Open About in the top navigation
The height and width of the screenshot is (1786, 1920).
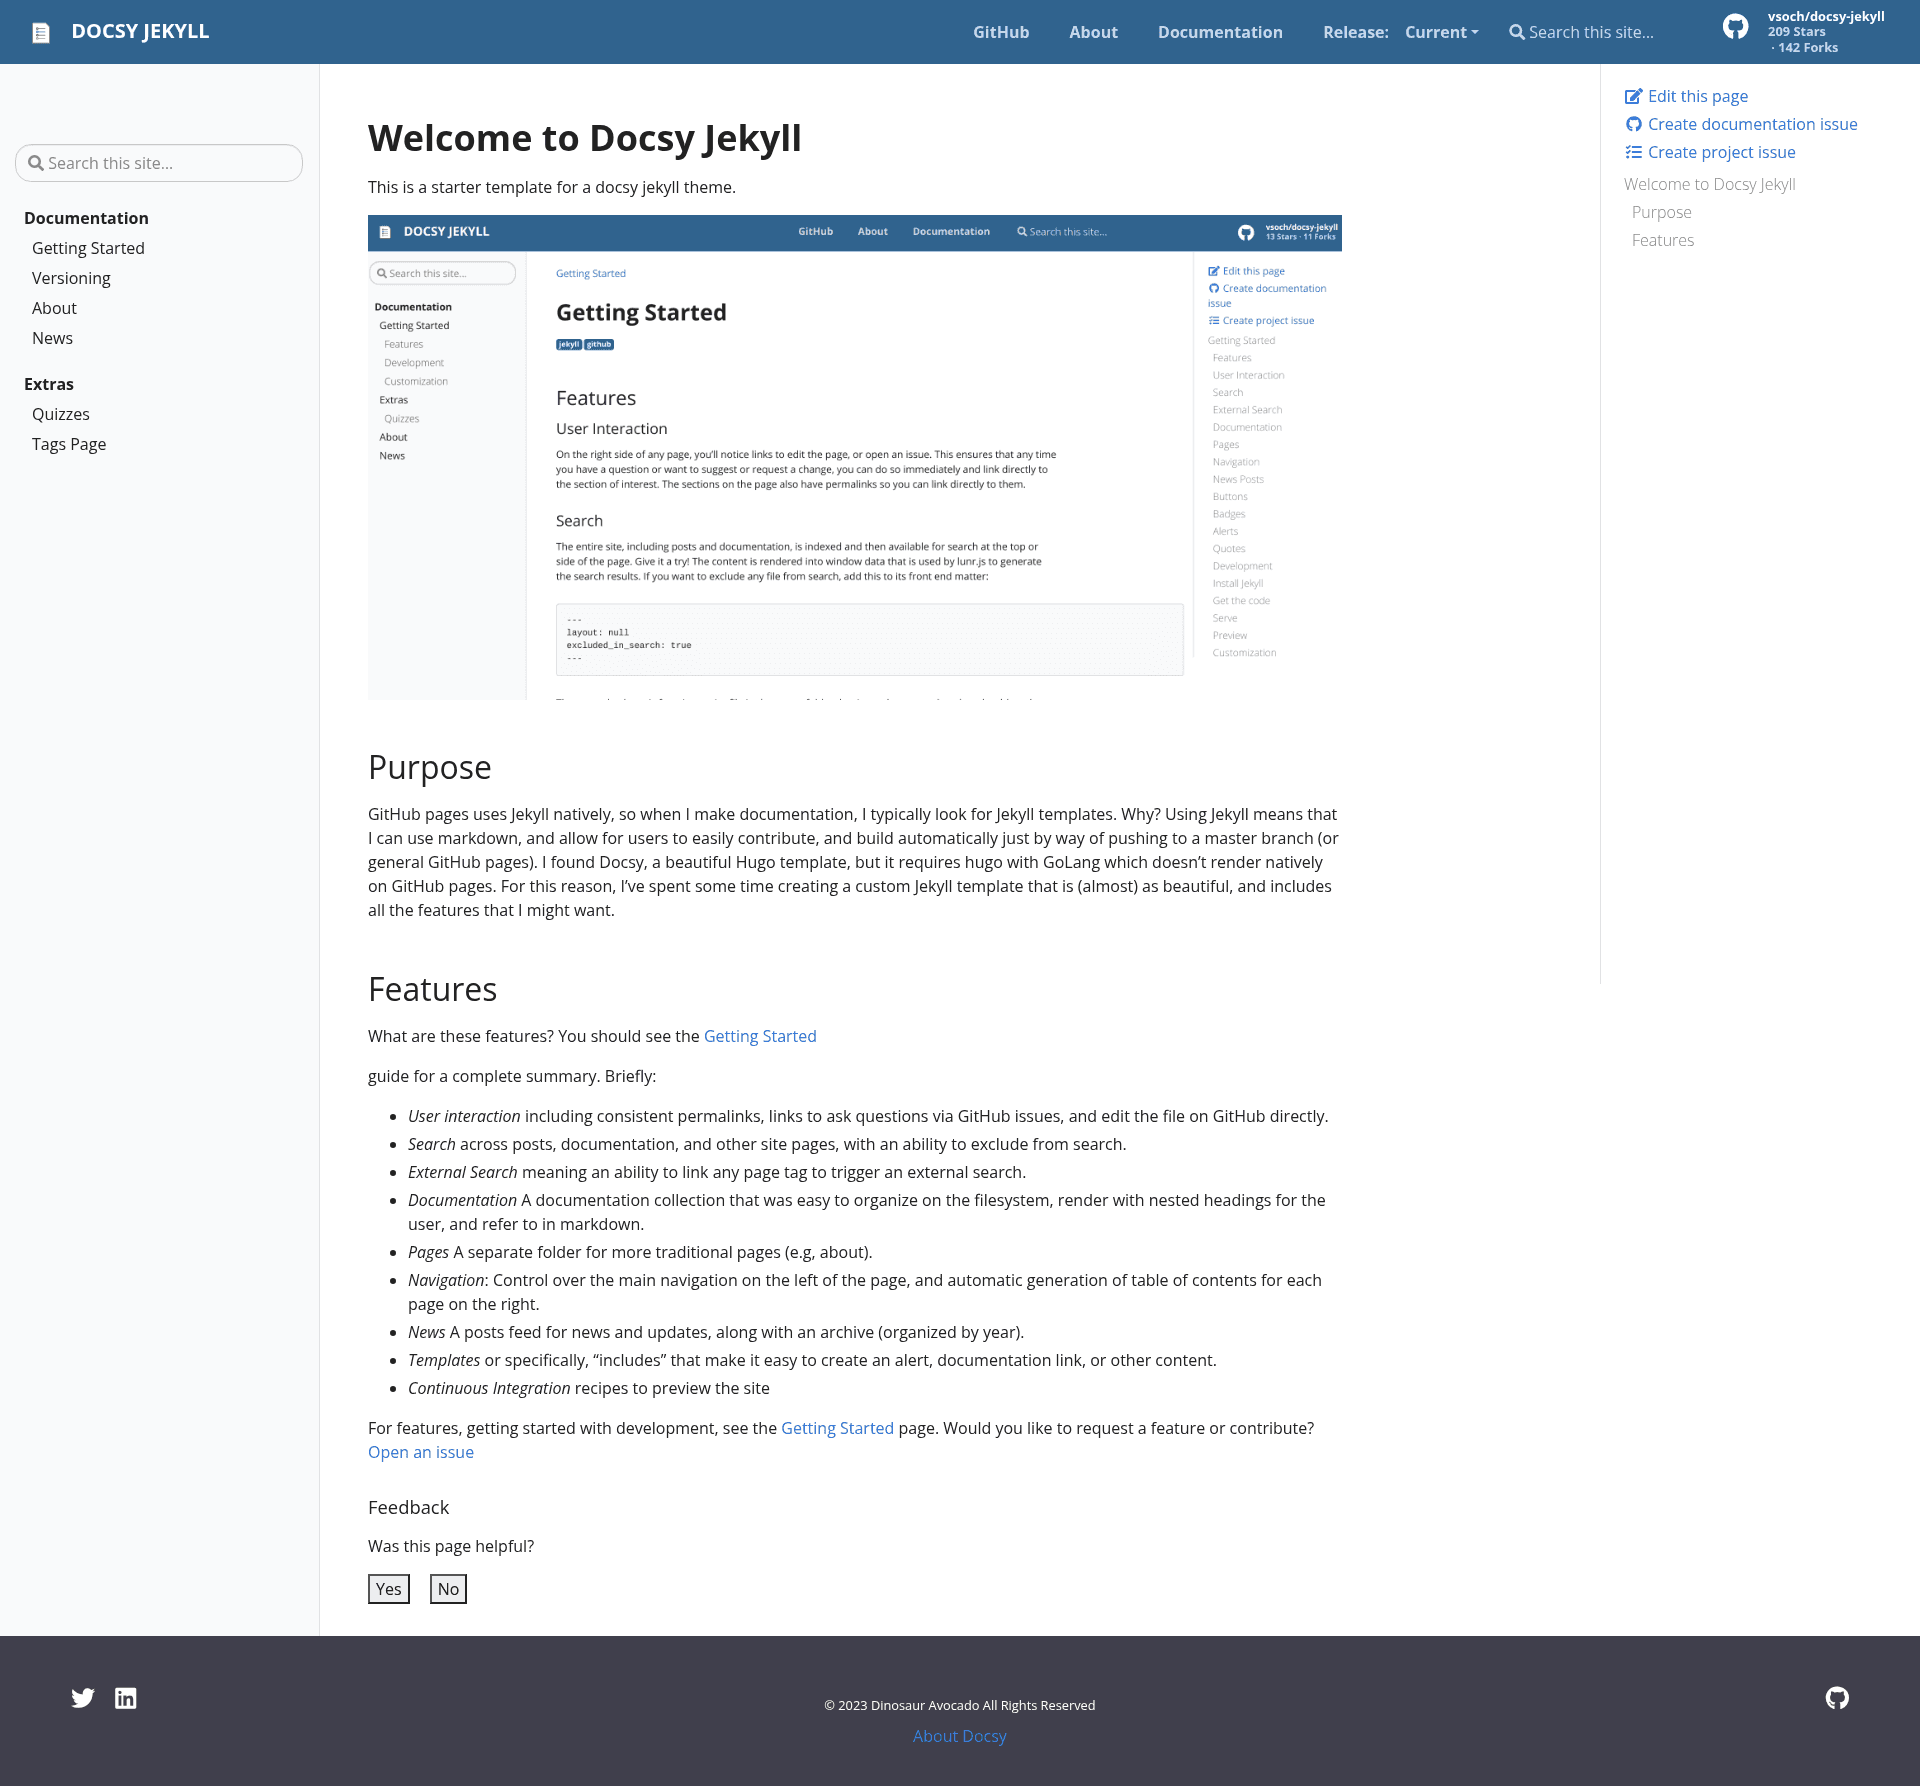[x=1093, y=32]
